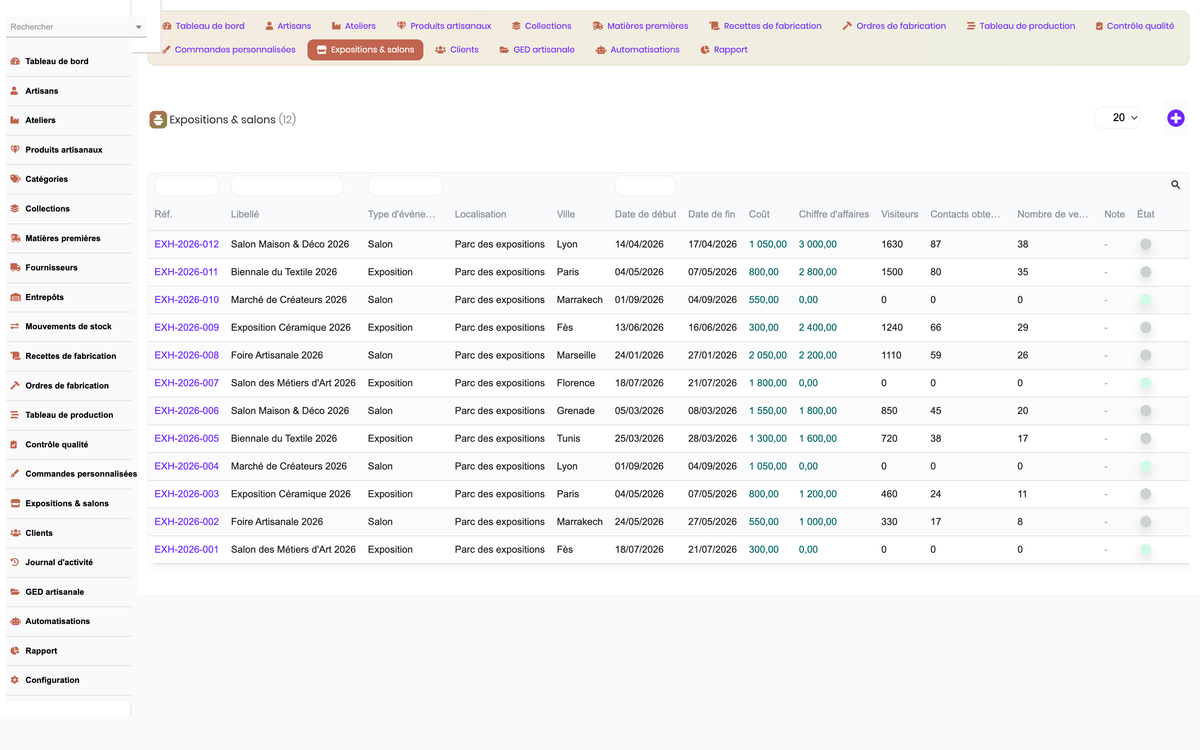Click the Clients people icon in top bar
The image size is (1200, 750).
coord(441,50)
